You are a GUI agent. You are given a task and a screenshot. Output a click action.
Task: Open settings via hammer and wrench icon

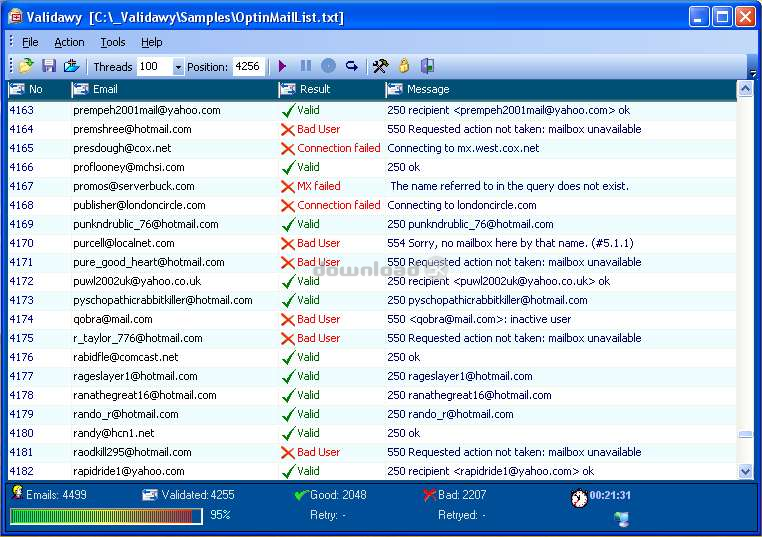(x=381, y=67)
